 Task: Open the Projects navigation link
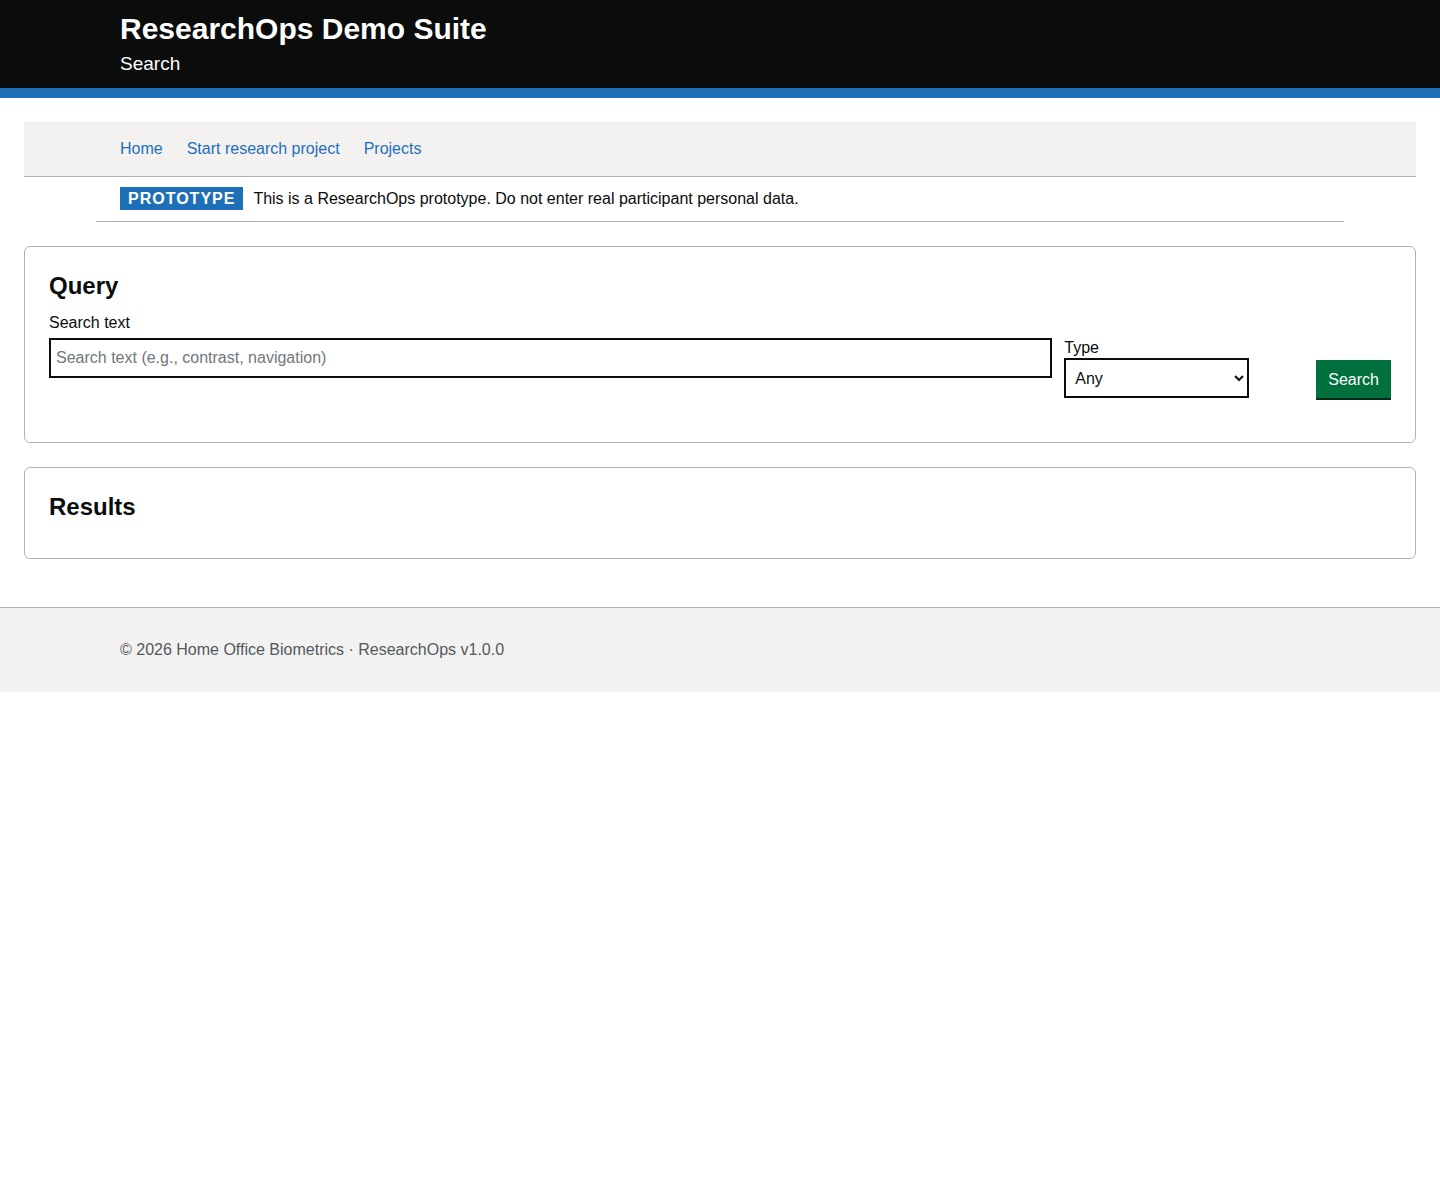tap(392, 148)
